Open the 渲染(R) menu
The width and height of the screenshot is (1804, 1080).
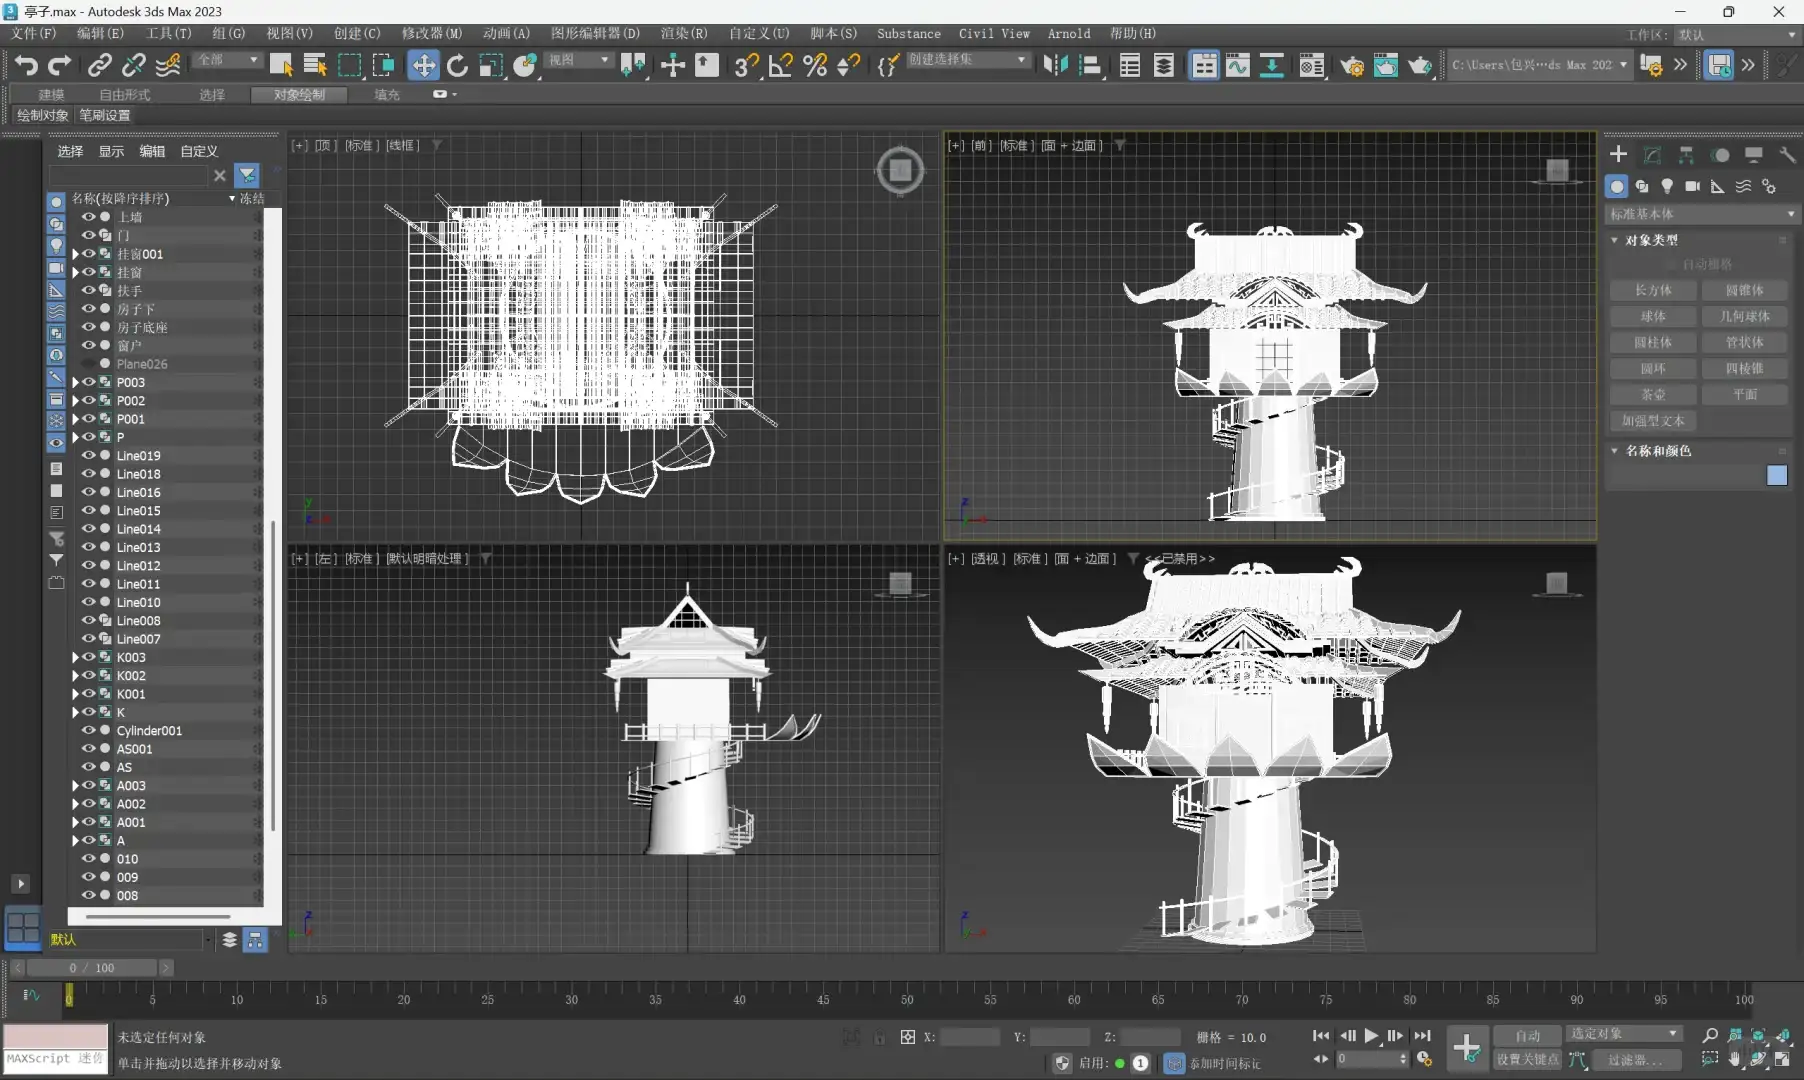tap(683, 34)
